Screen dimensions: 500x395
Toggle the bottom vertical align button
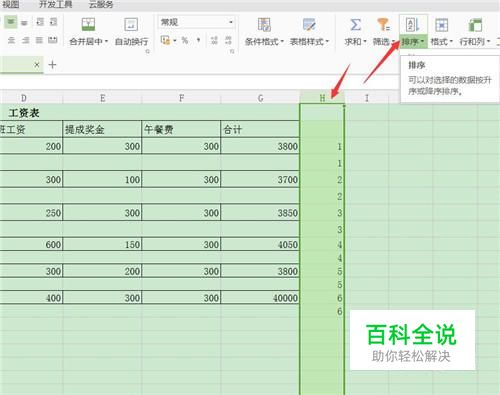coord(24,22)
